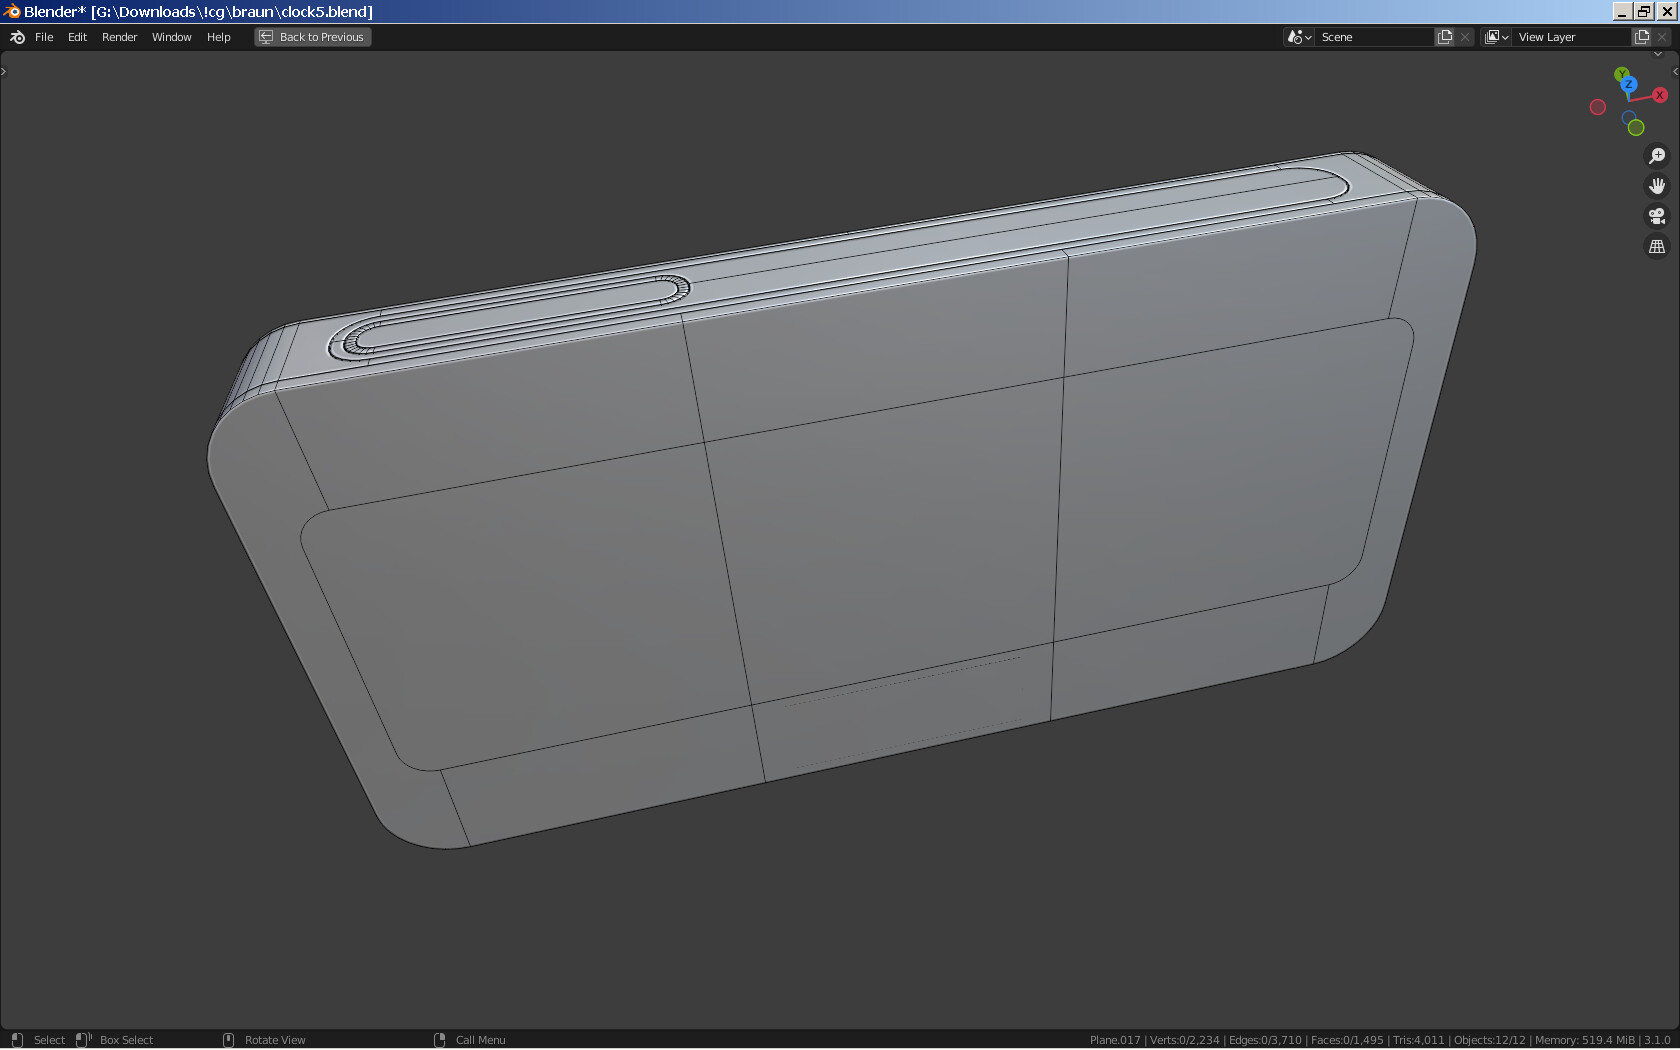Click the '3.1.0' version number
Image resolution: width=1680 pixels, height=1050 pixels.
point(1657,1040)
